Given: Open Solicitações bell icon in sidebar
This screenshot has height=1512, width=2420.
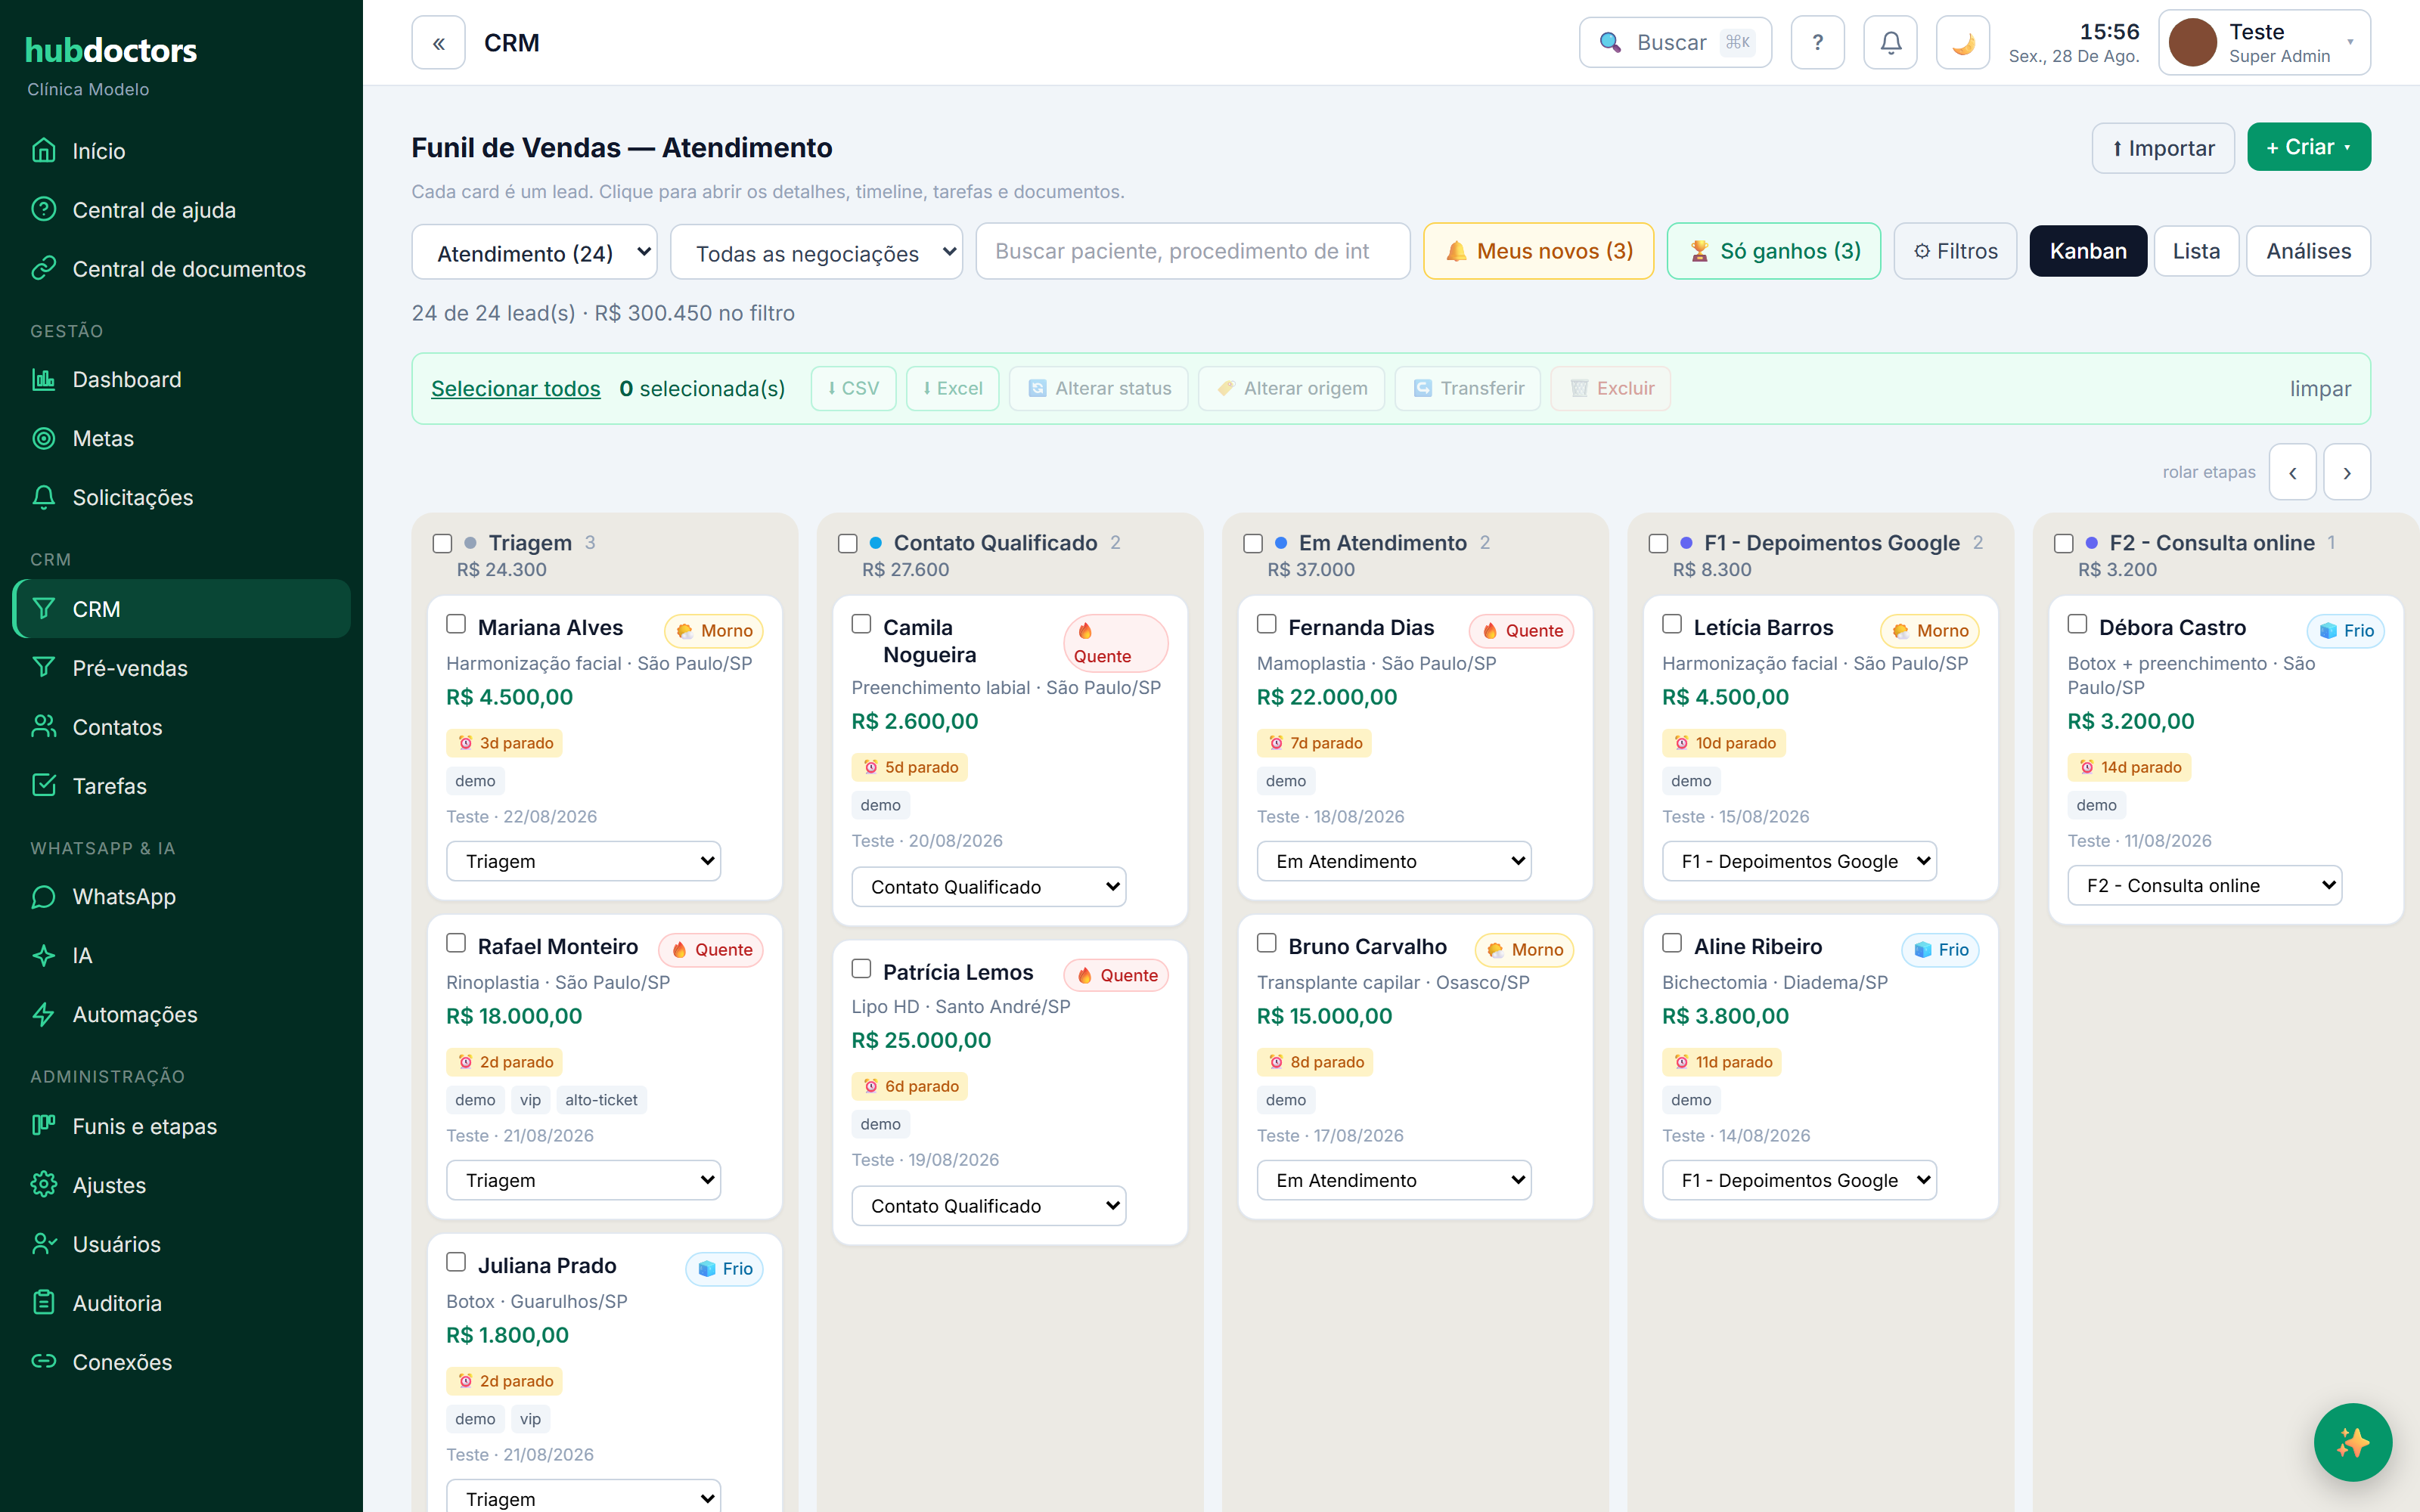Looking at the screenshot, I should point(44,498).
